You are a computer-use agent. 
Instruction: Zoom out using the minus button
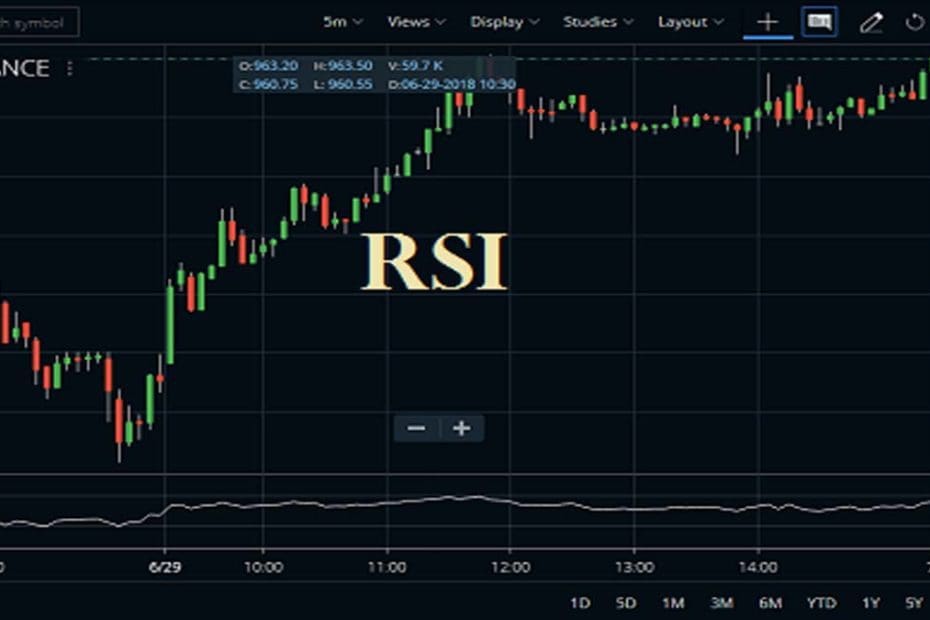(416, 428)
